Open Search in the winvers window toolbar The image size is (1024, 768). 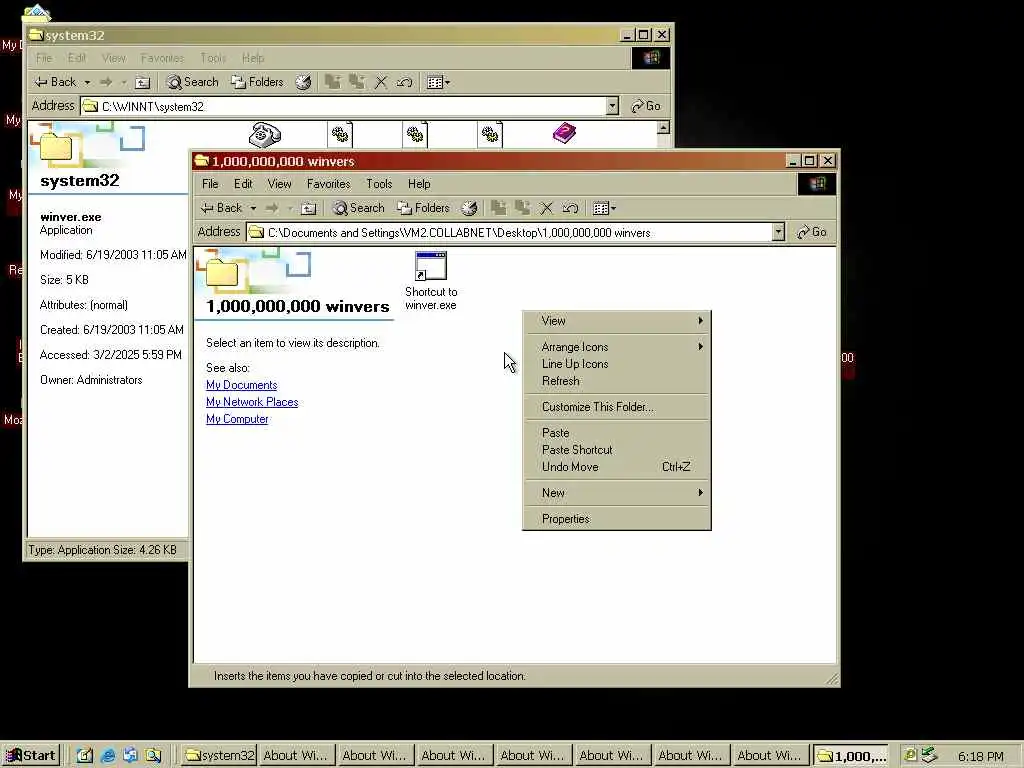click(359, 208)
